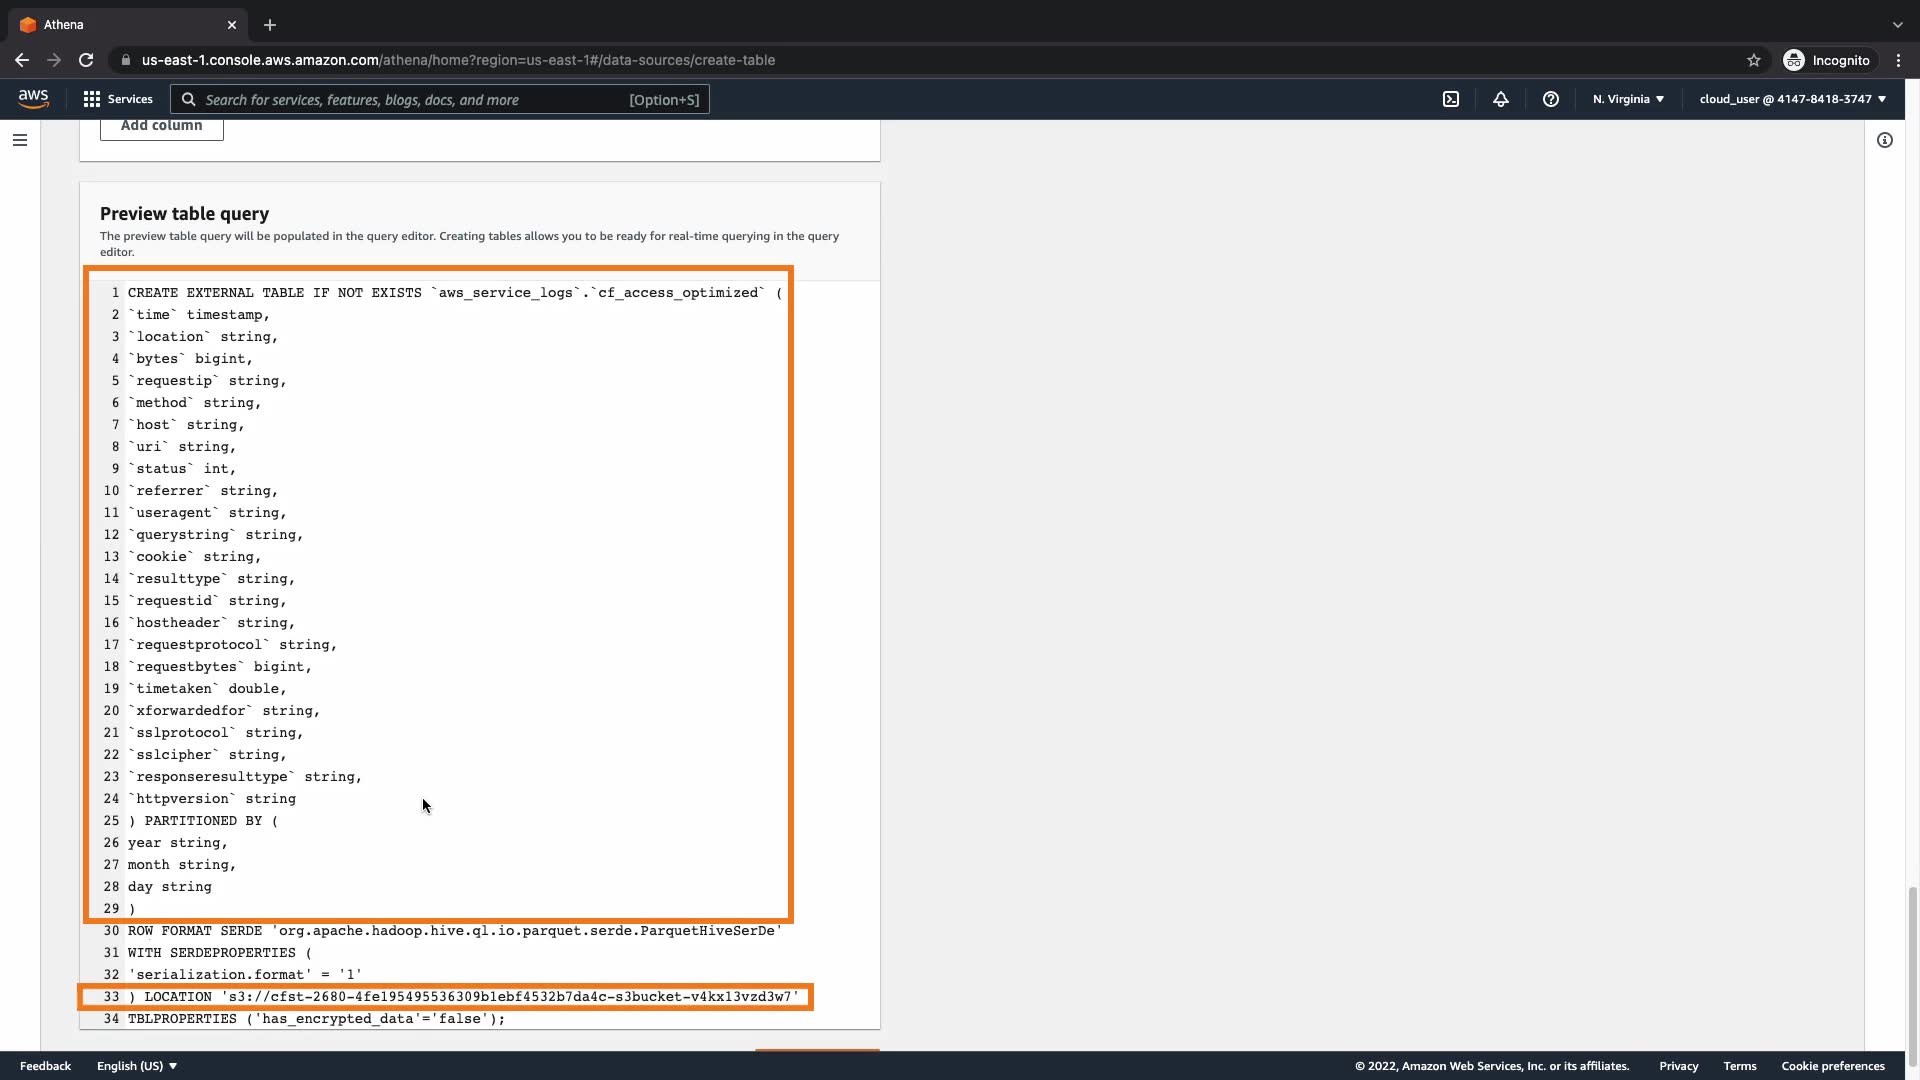Expand the hamburger side navigation menu
Screen dimensions: 1920x1080
pyautogui.click(x=20, y=140)
